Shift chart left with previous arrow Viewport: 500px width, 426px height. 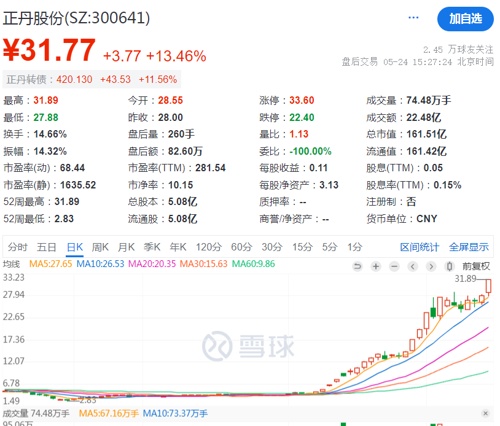tap(413, 266)
